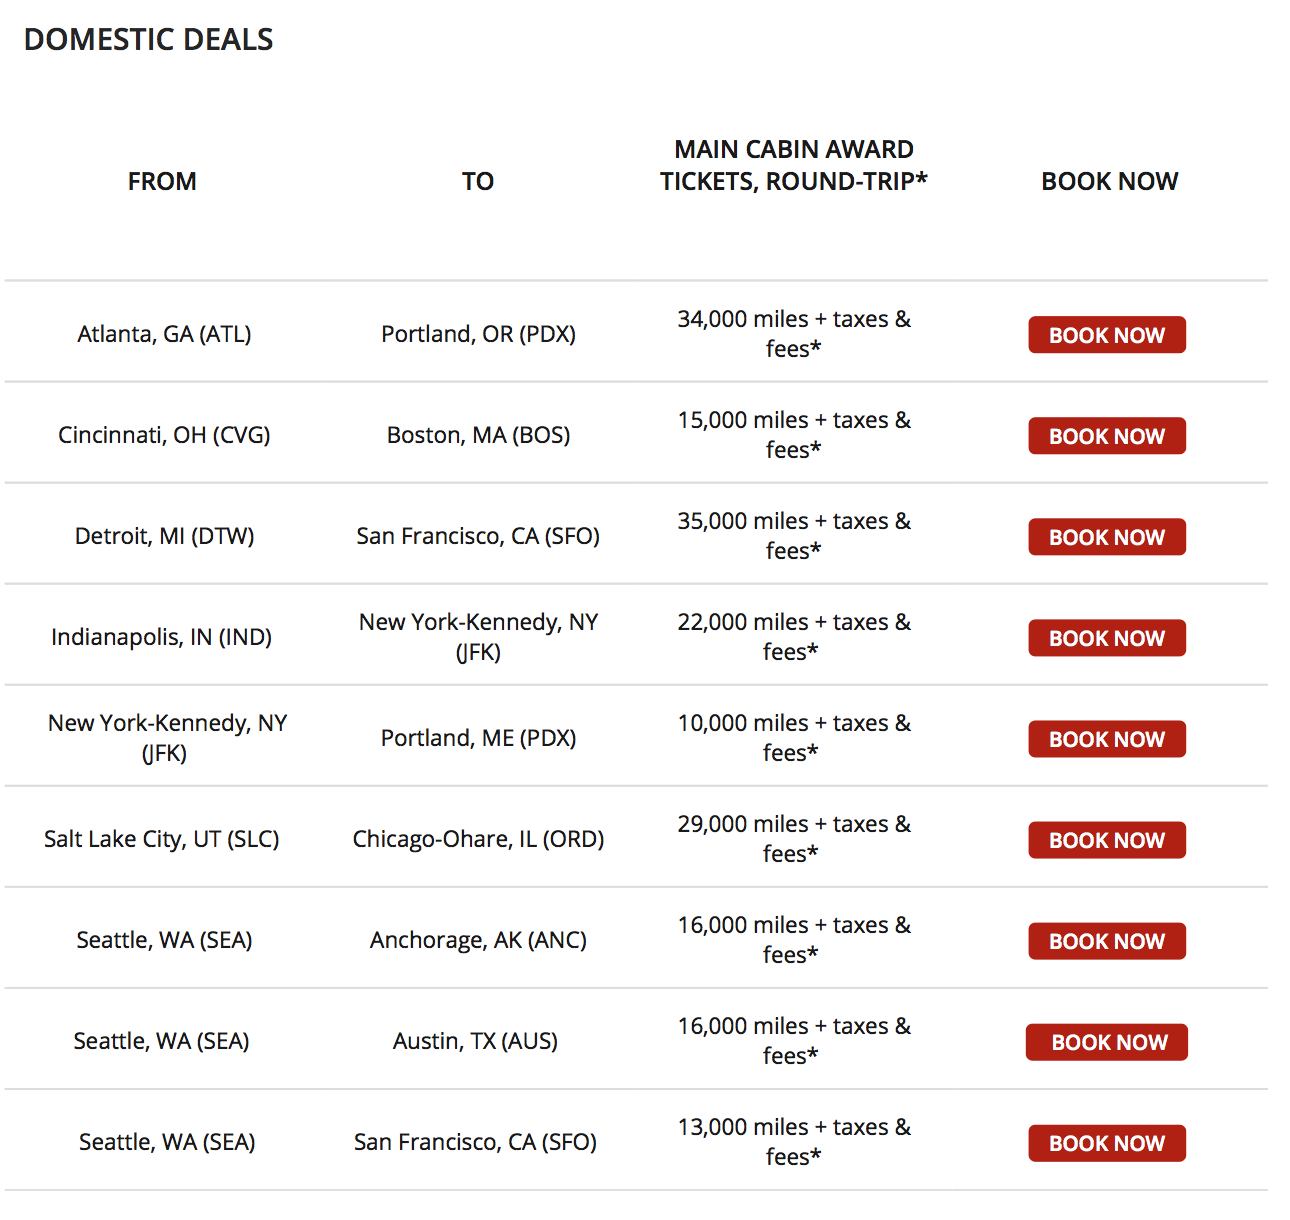Click Book Now for Salt Lake City to Chicago
Viewport: 1290px width, 1220px height.
[x=1107, y=840]
